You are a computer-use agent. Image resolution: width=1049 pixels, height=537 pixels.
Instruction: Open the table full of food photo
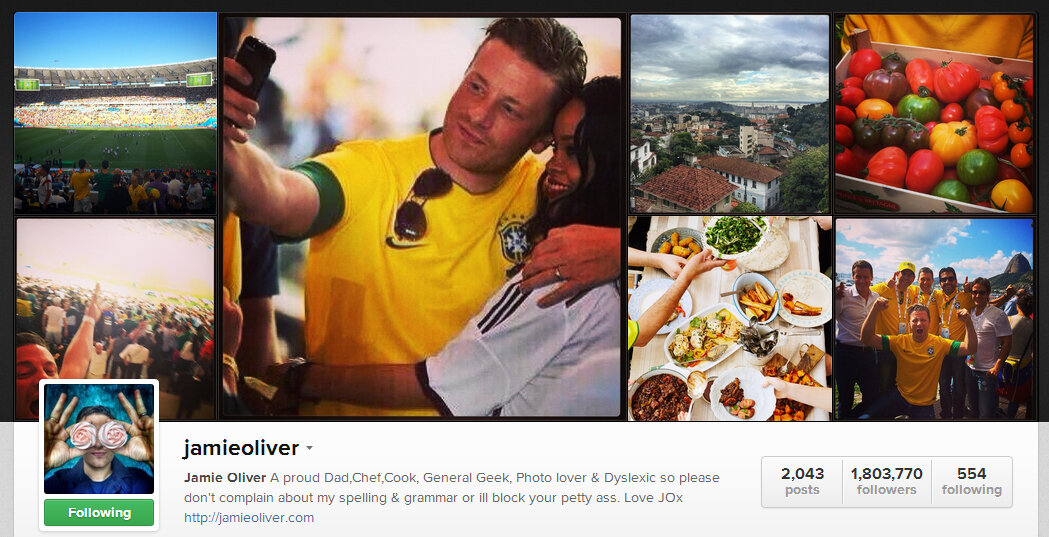tap(730, 318)
